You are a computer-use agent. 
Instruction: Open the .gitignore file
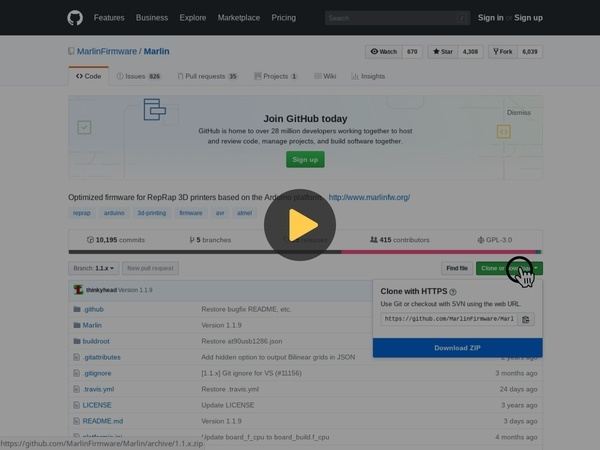click(x=97, y=373)
